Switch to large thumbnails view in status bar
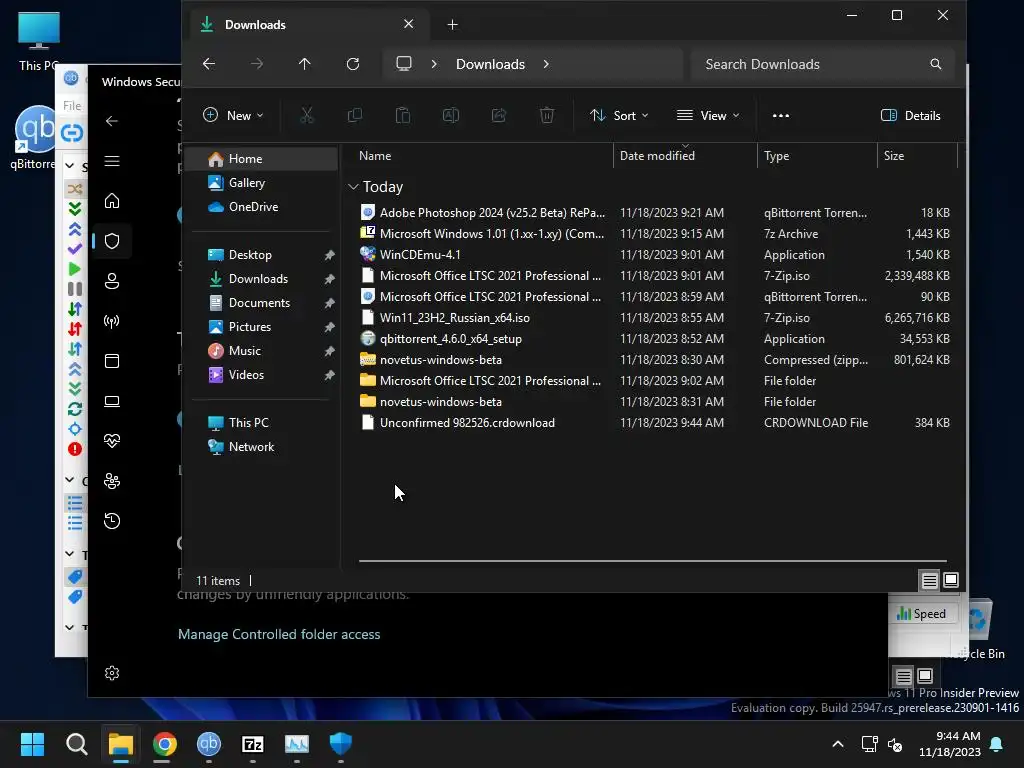 (x=951, y=581)
